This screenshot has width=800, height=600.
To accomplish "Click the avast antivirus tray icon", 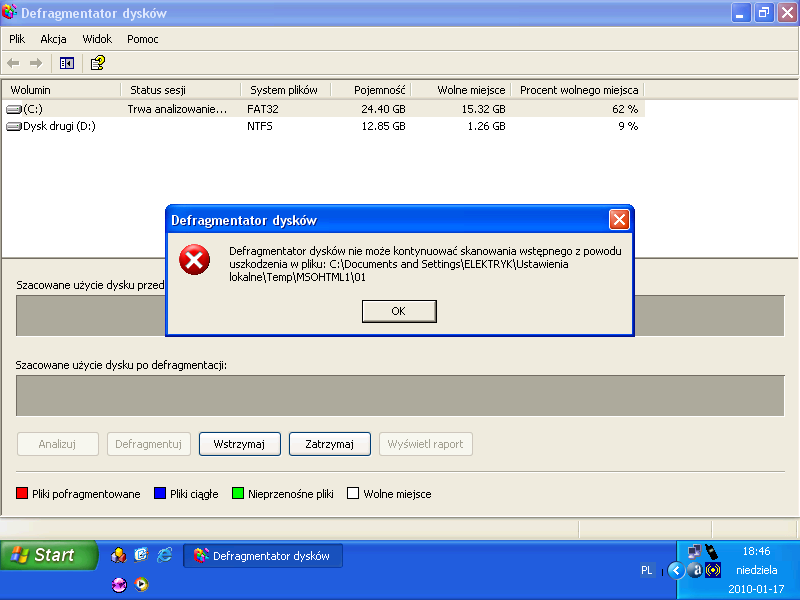I will pyautogui.click(x=695, y=570).
